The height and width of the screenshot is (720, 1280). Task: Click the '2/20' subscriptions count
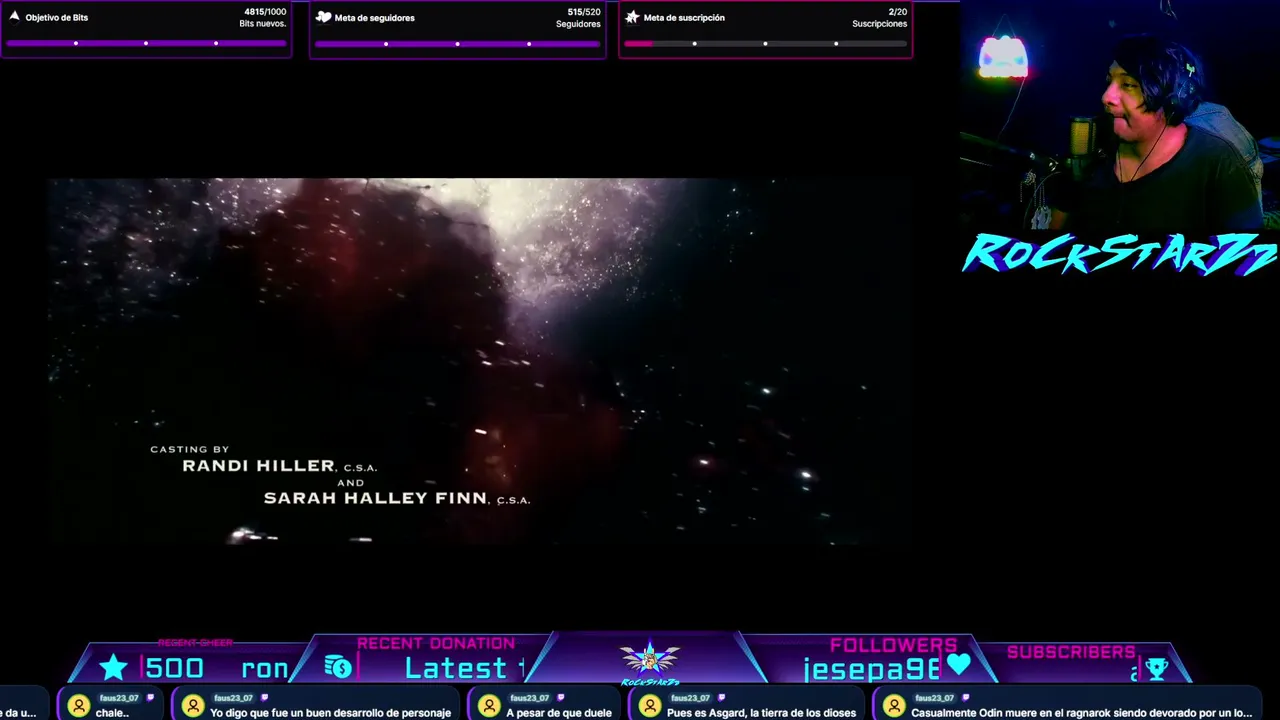[x=898, y=12]
